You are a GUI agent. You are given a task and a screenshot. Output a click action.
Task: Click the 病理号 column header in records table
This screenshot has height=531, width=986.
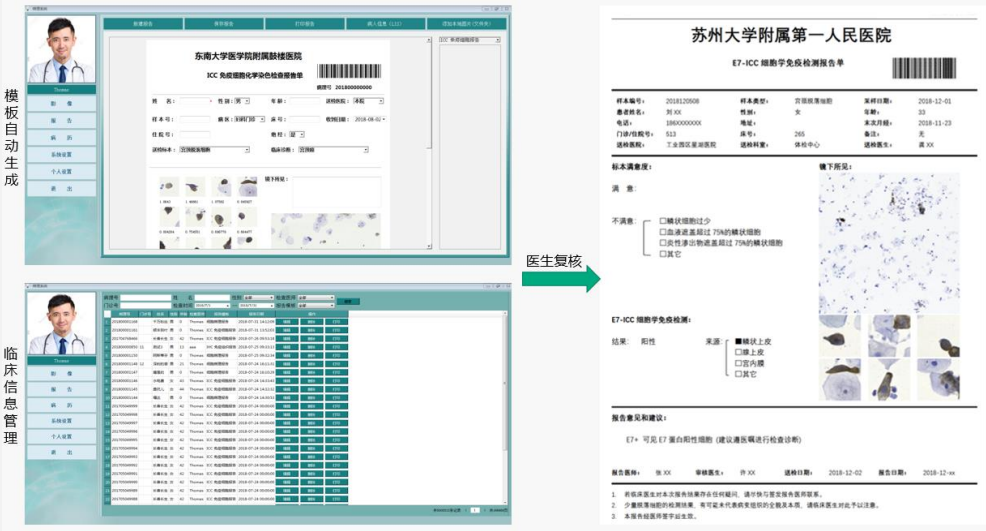tap(125, 313)
